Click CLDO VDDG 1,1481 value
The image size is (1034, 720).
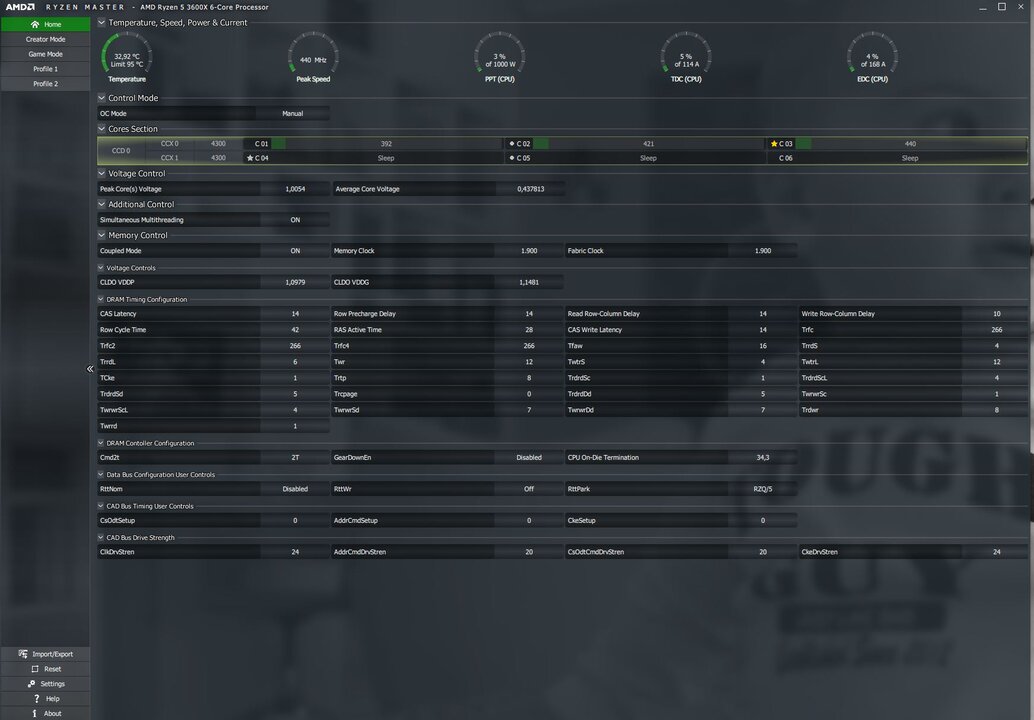529,282
